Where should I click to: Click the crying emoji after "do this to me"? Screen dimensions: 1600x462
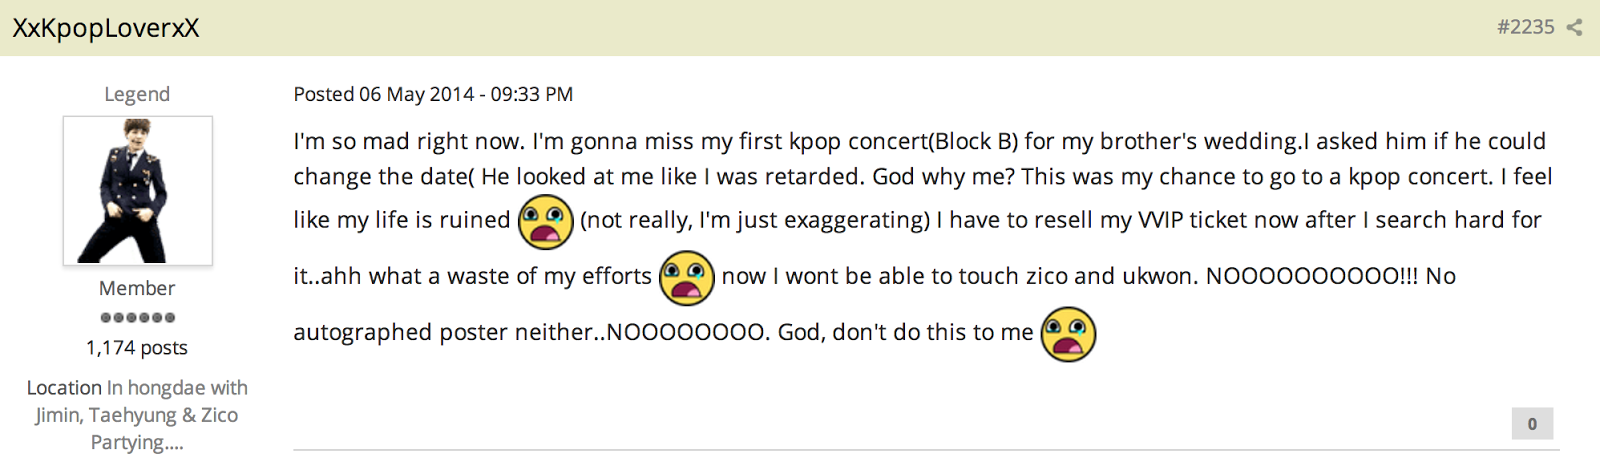click(1069, 334)
